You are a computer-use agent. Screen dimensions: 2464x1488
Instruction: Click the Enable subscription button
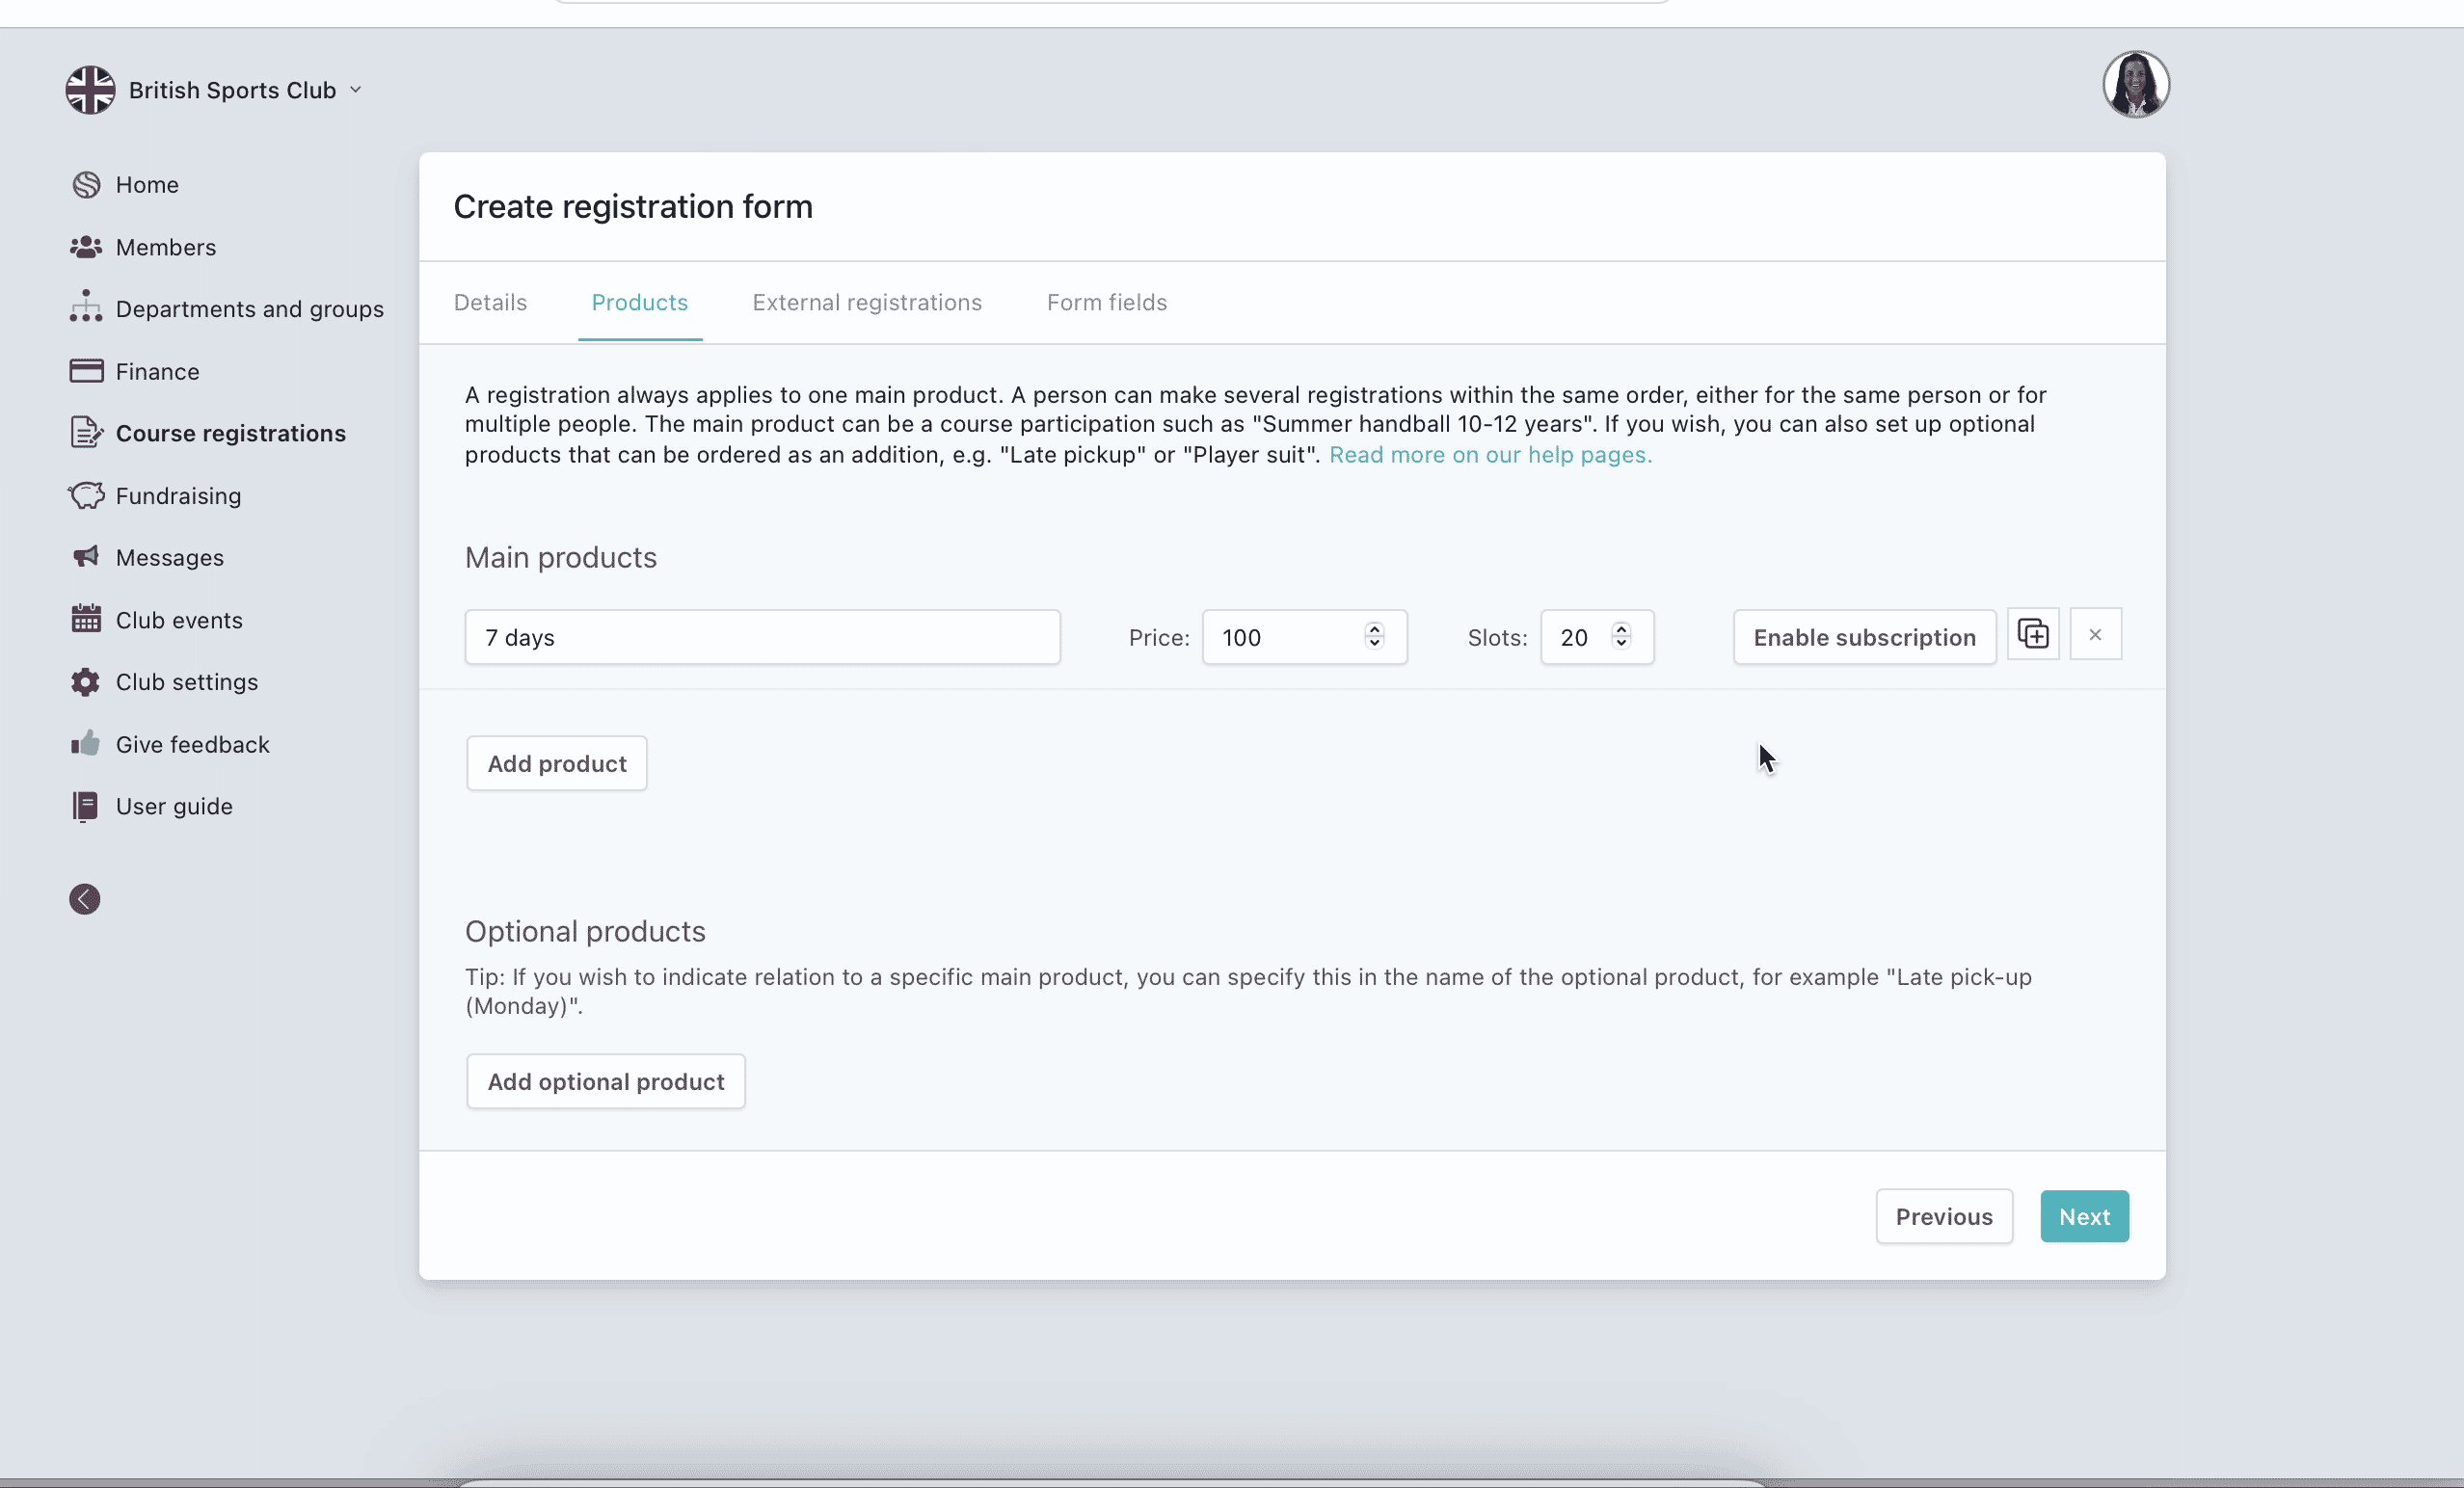click(1864, 637)
